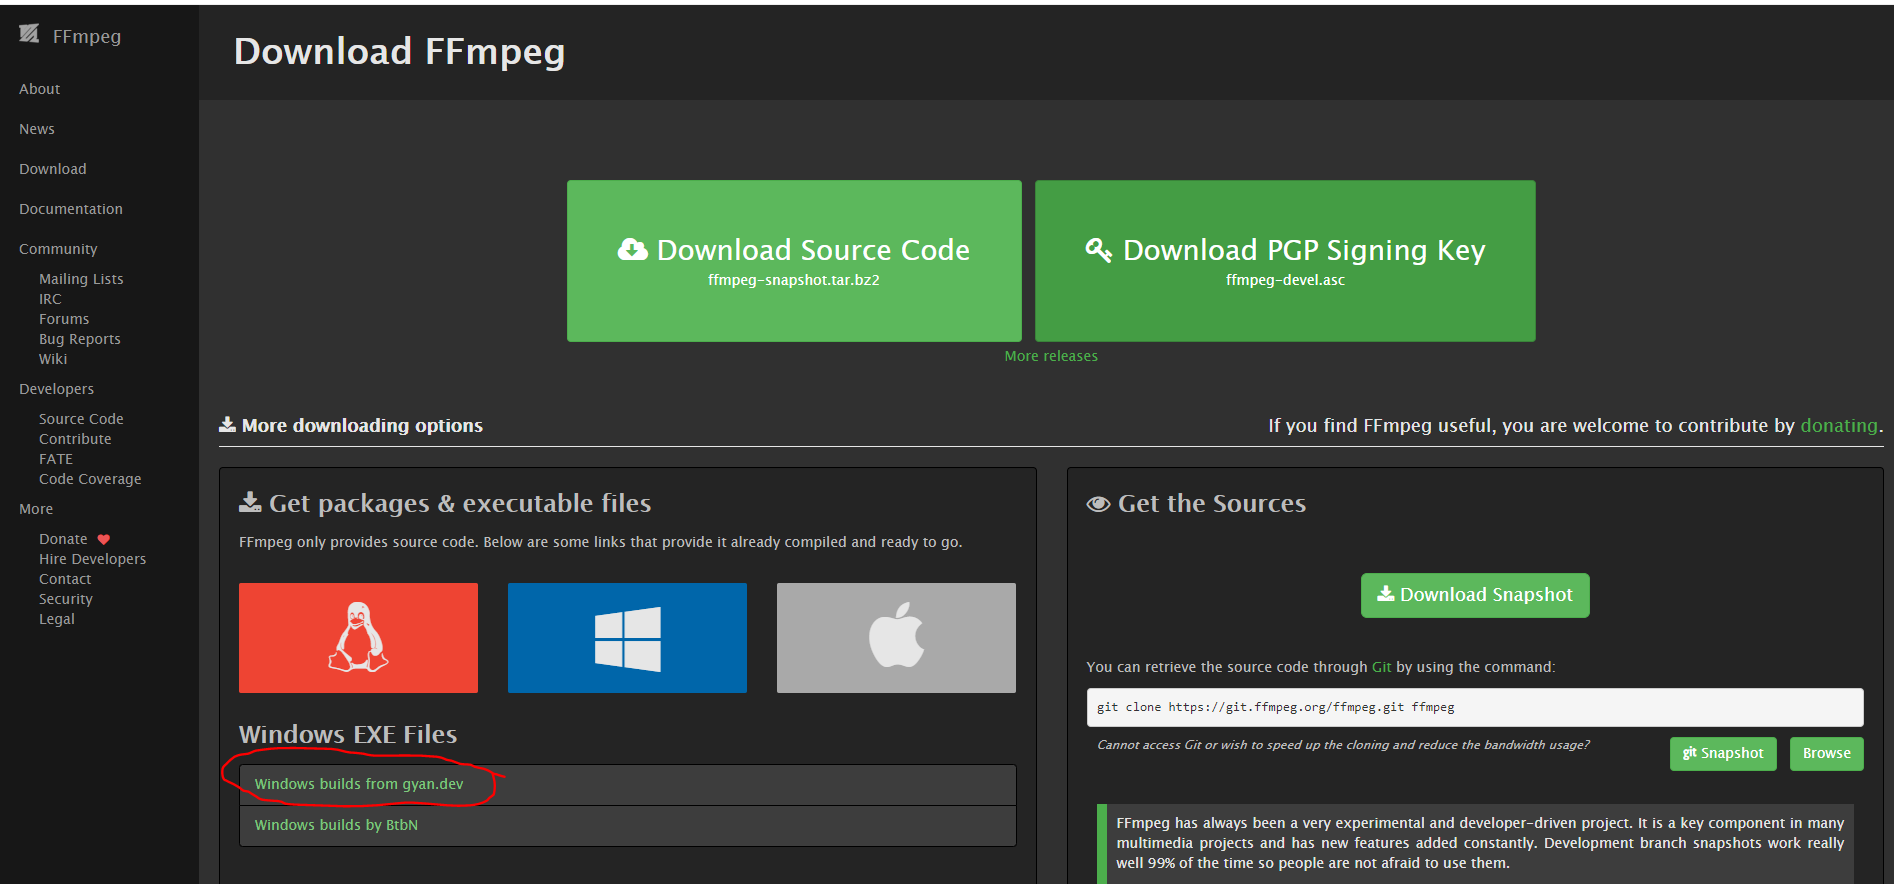Click the Apple logo tile
This screenshot has height=884, width=1894.
coord(896,638)
